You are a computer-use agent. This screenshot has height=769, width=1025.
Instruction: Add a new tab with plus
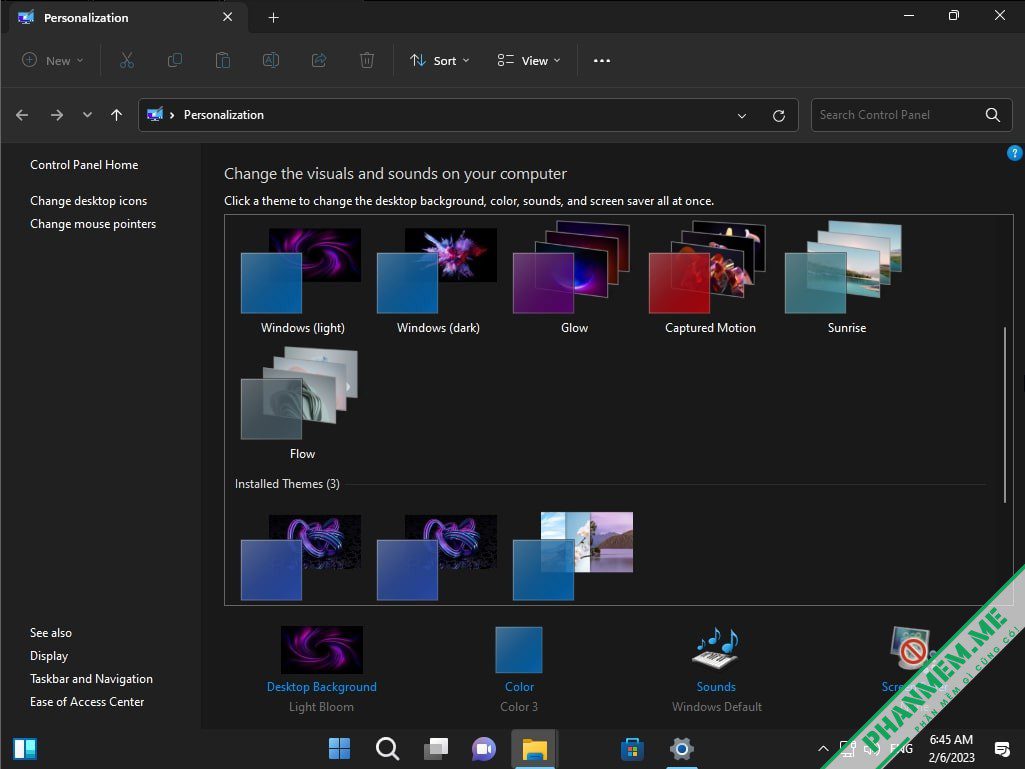point(273,18)
